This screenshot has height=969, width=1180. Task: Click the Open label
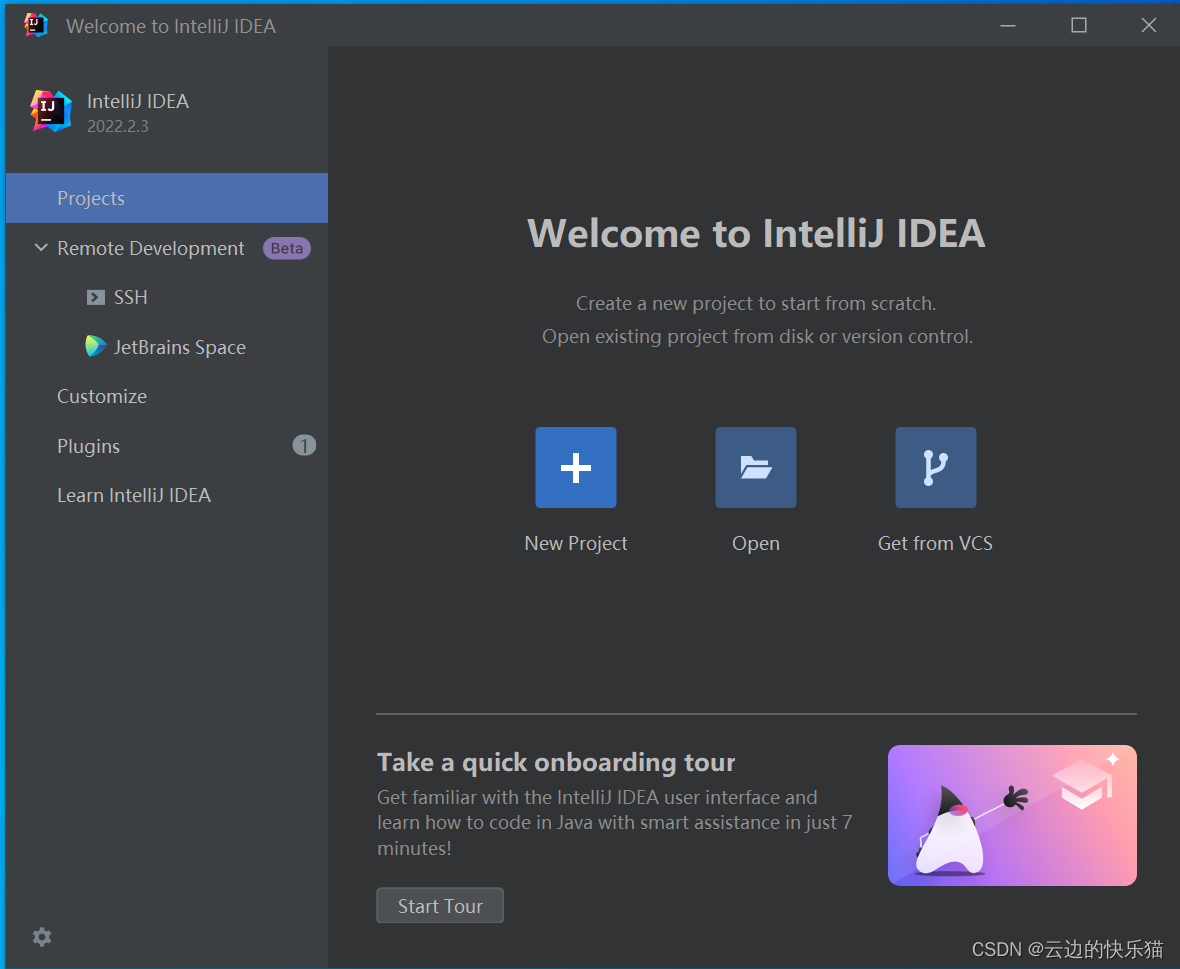click(756, 543)
